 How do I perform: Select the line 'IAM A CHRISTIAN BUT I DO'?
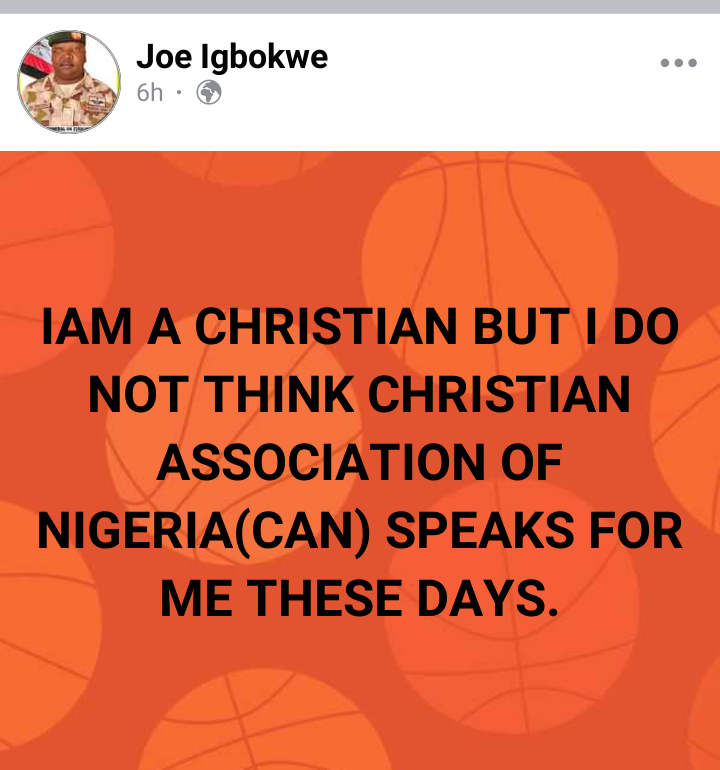(360, 326)
